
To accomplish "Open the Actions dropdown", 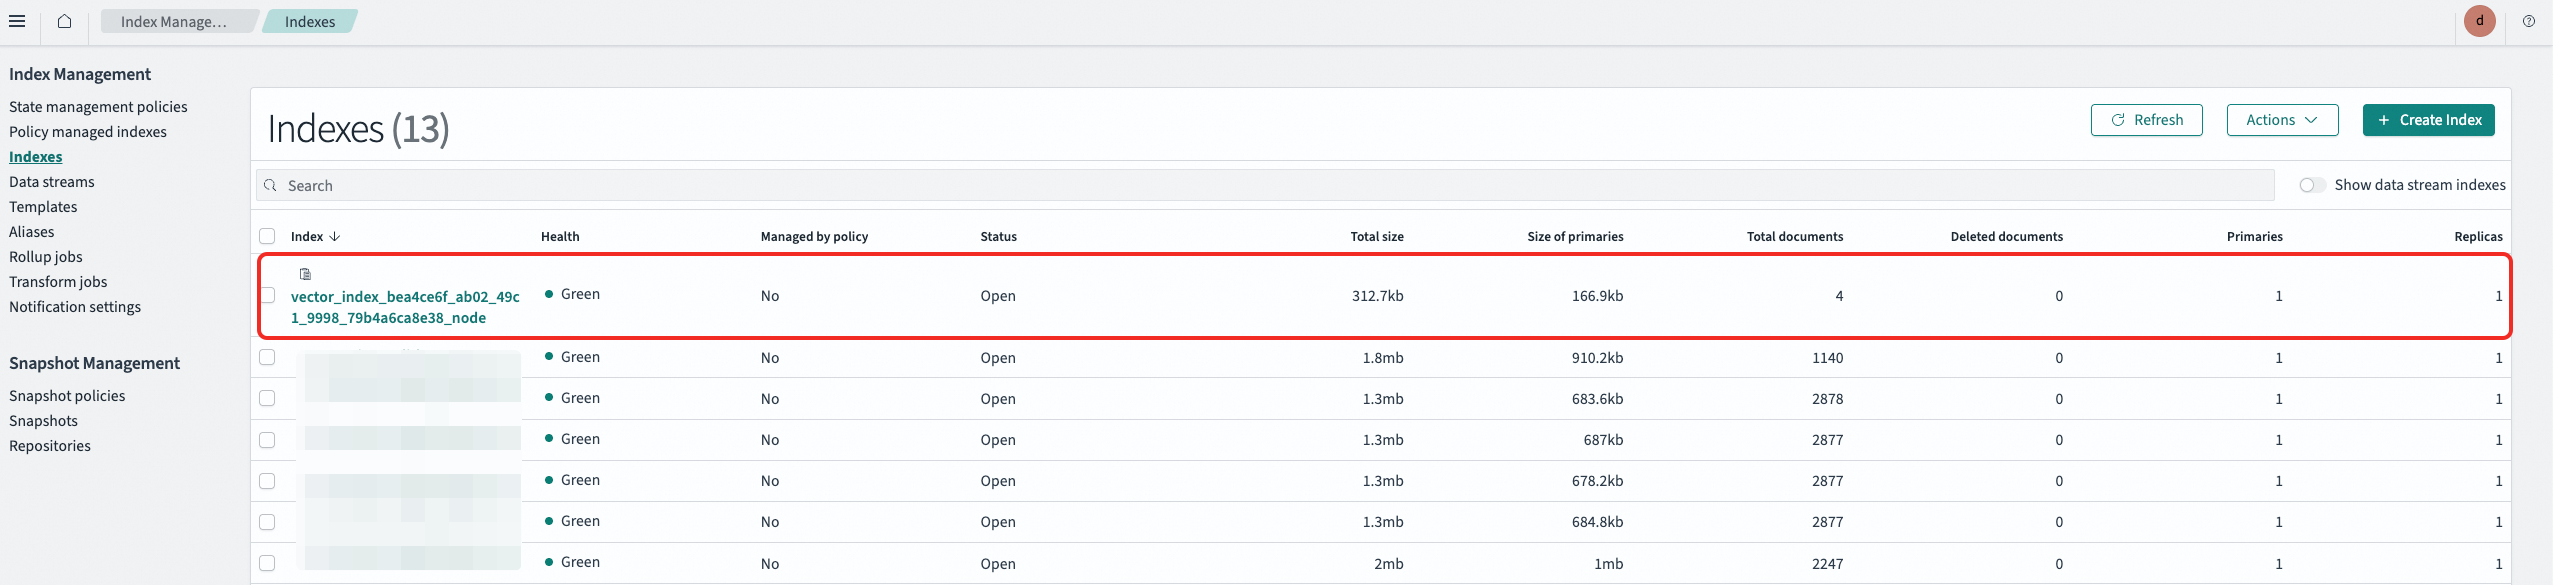I will pyautogui.click(x=2282, y=120).
